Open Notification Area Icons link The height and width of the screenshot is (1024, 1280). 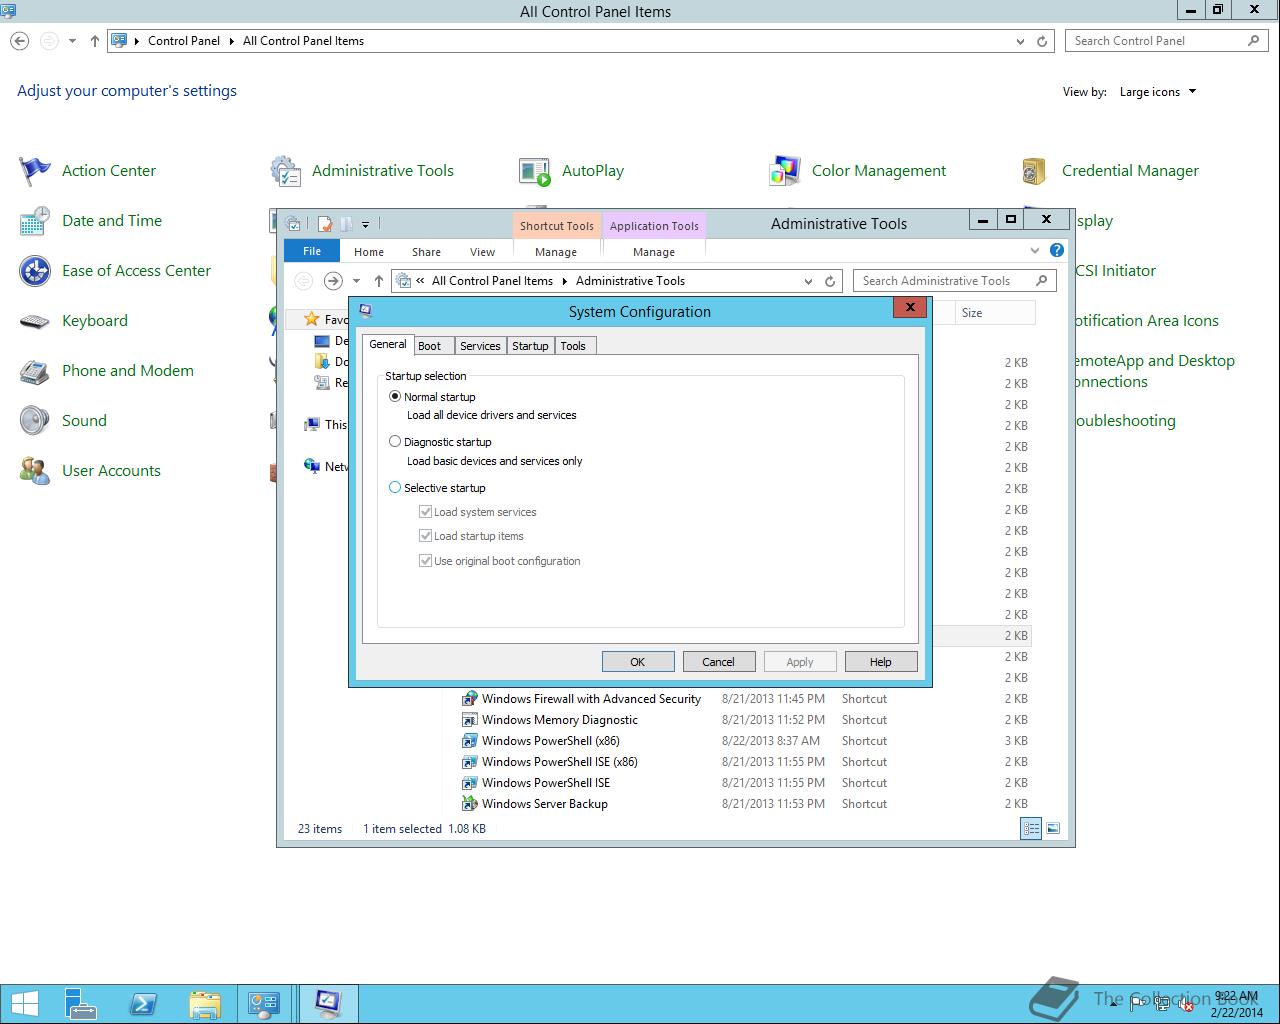click(x=1145, y=321)
